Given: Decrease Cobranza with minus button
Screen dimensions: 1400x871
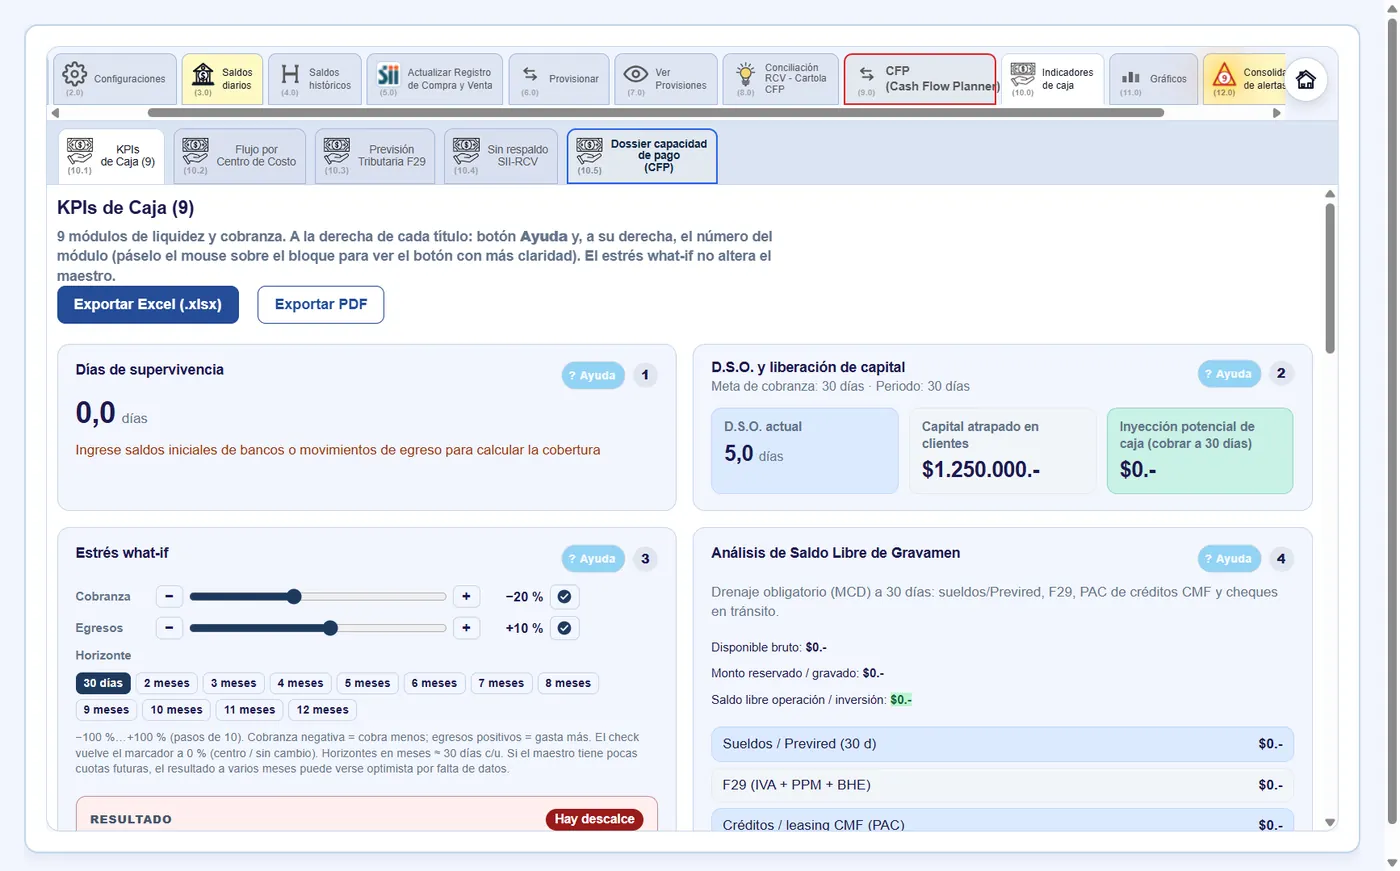Looking at the screenshot, I should coord(169,597).
